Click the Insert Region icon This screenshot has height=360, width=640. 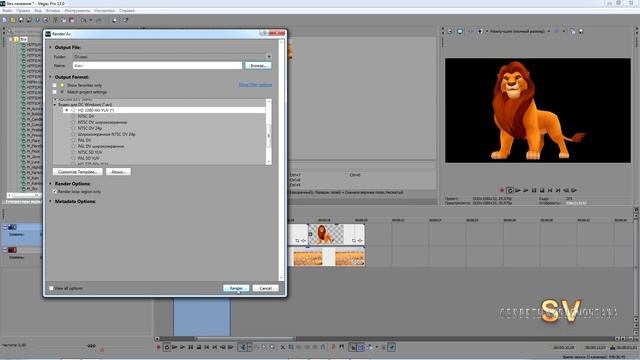pos(341,347)
